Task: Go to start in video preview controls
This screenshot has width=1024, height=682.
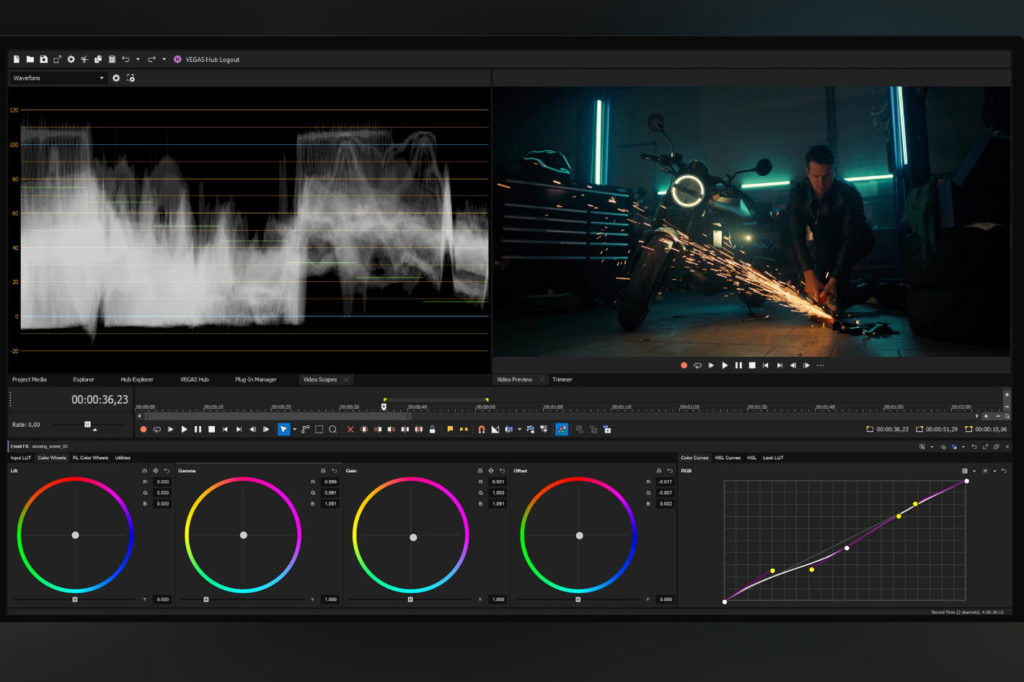Action: (x=766, y=365)
